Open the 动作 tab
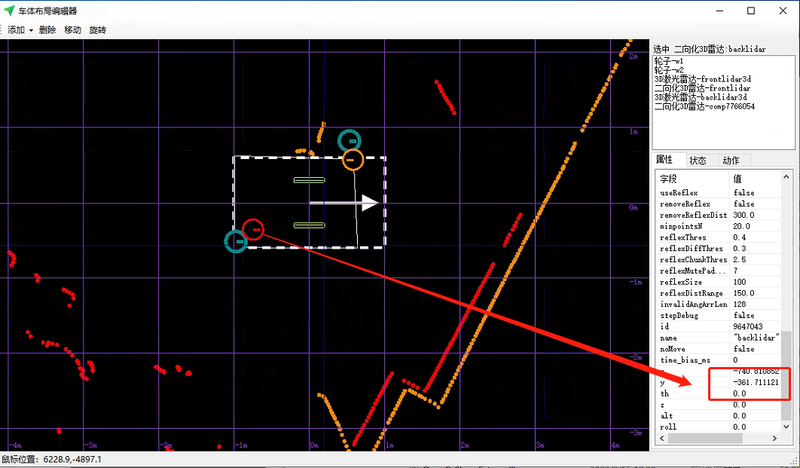800x468 pixels. [730, 161]
